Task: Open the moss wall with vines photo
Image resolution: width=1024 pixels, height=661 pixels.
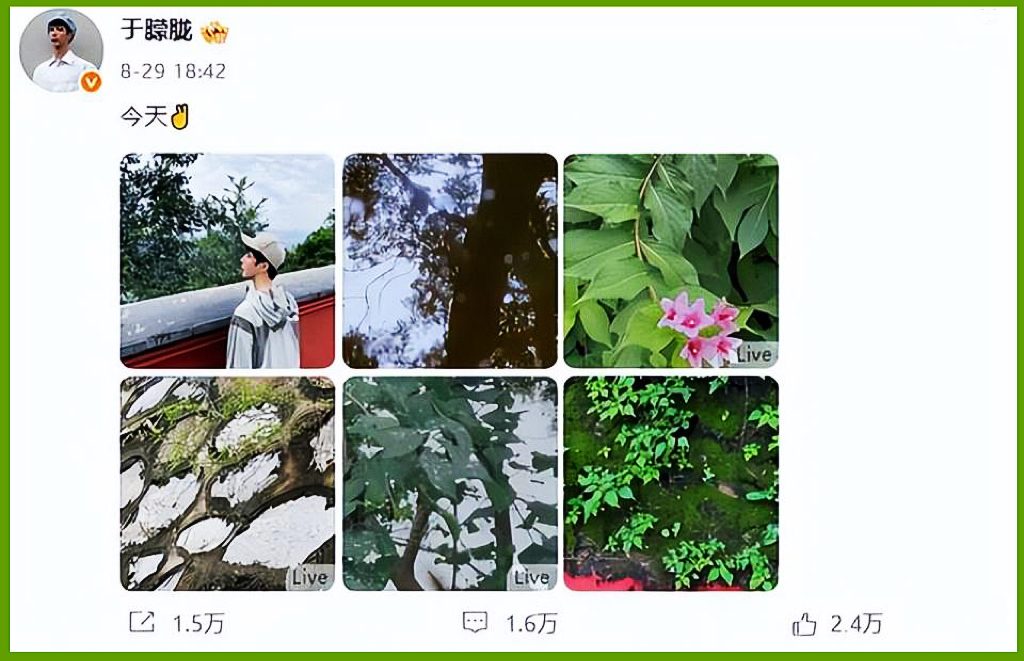Action: 671,483
